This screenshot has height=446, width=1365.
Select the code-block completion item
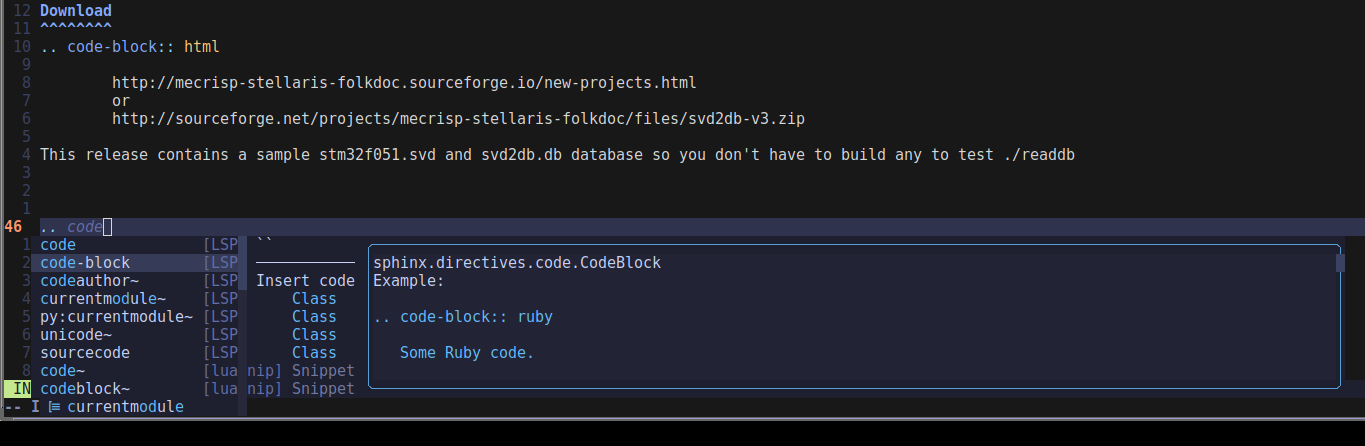85,263
